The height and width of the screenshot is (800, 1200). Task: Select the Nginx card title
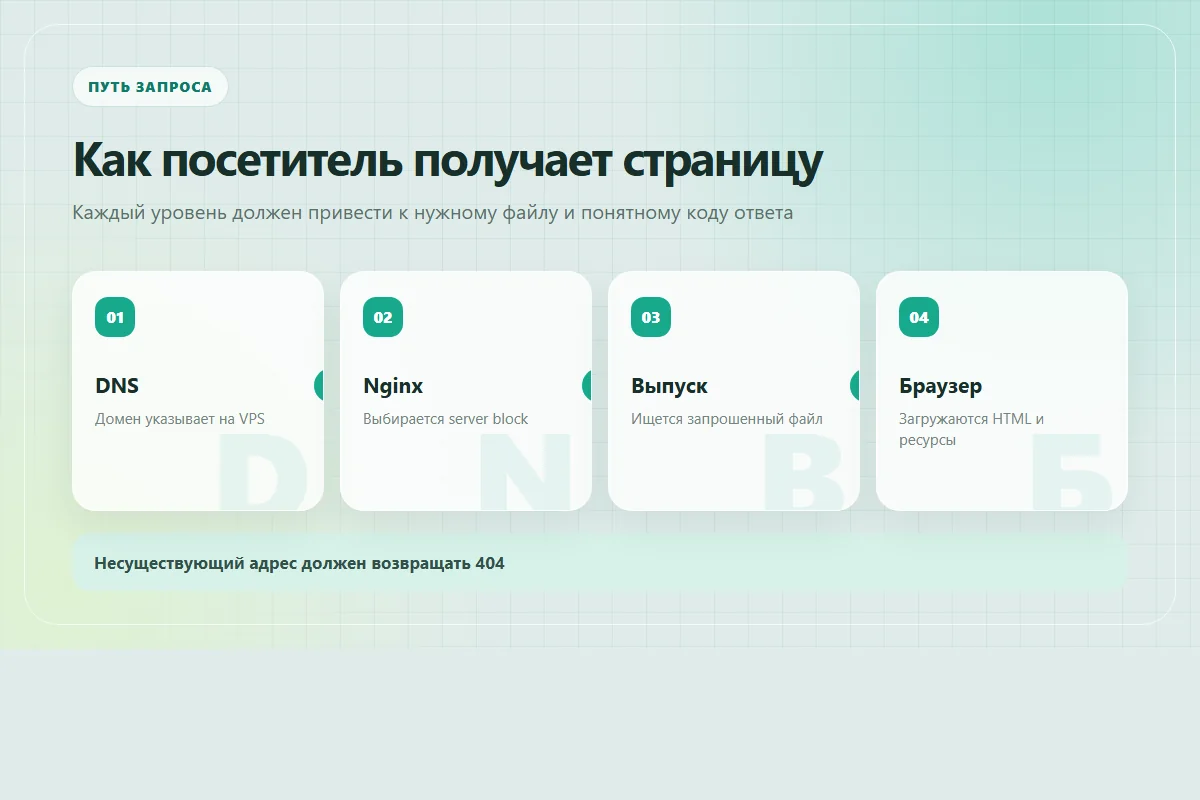click(393, 386)
